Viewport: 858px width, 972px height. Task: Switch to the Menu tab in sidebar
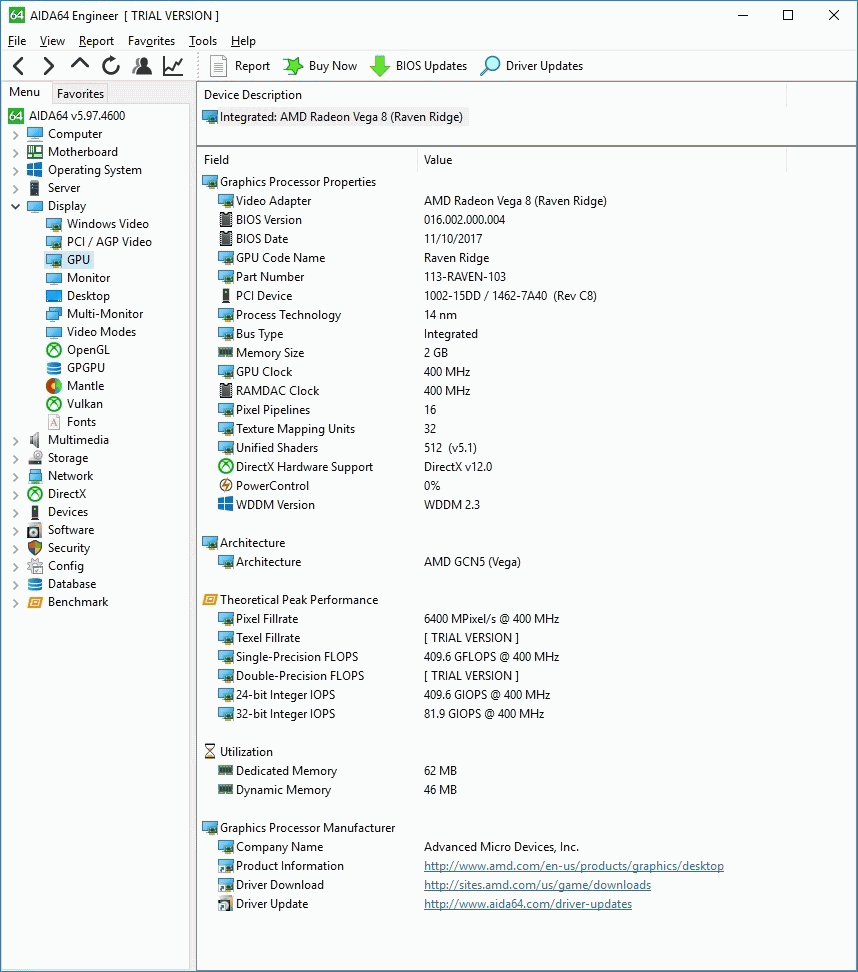25,92
